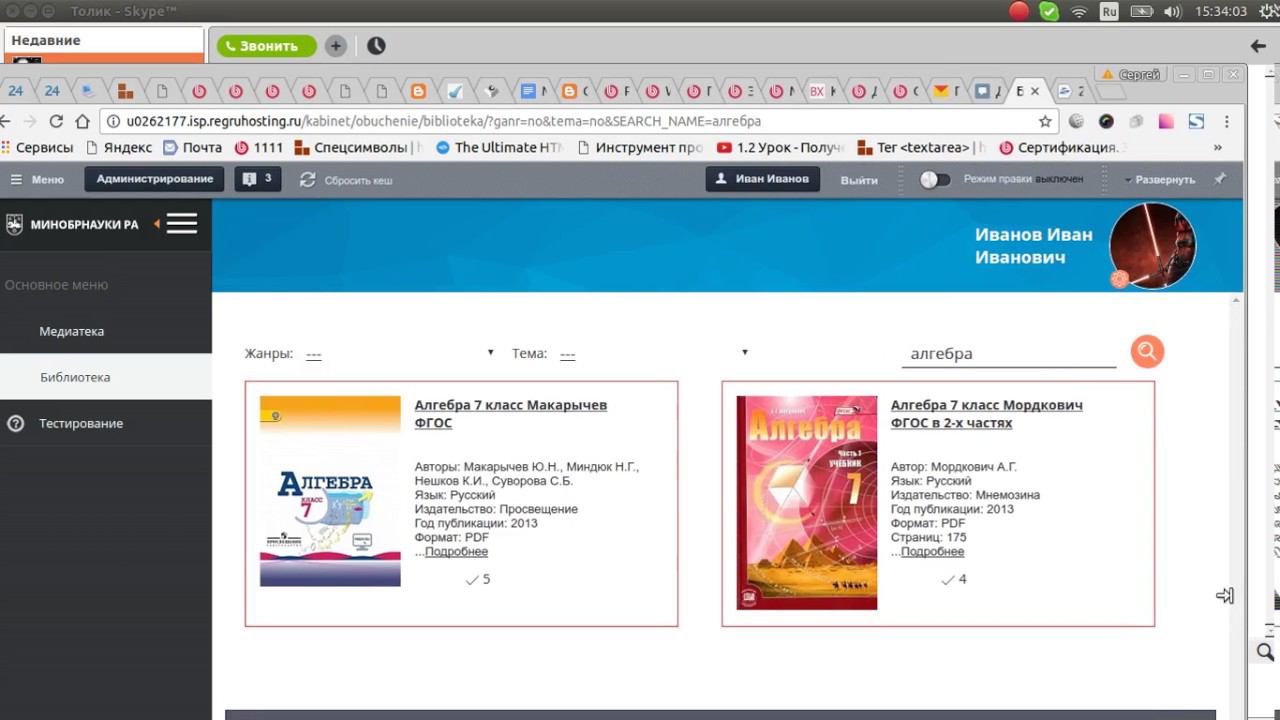1280x720 pixels.
Task: Click the grey globe extension icon
Action: [x=1076, y=121]
